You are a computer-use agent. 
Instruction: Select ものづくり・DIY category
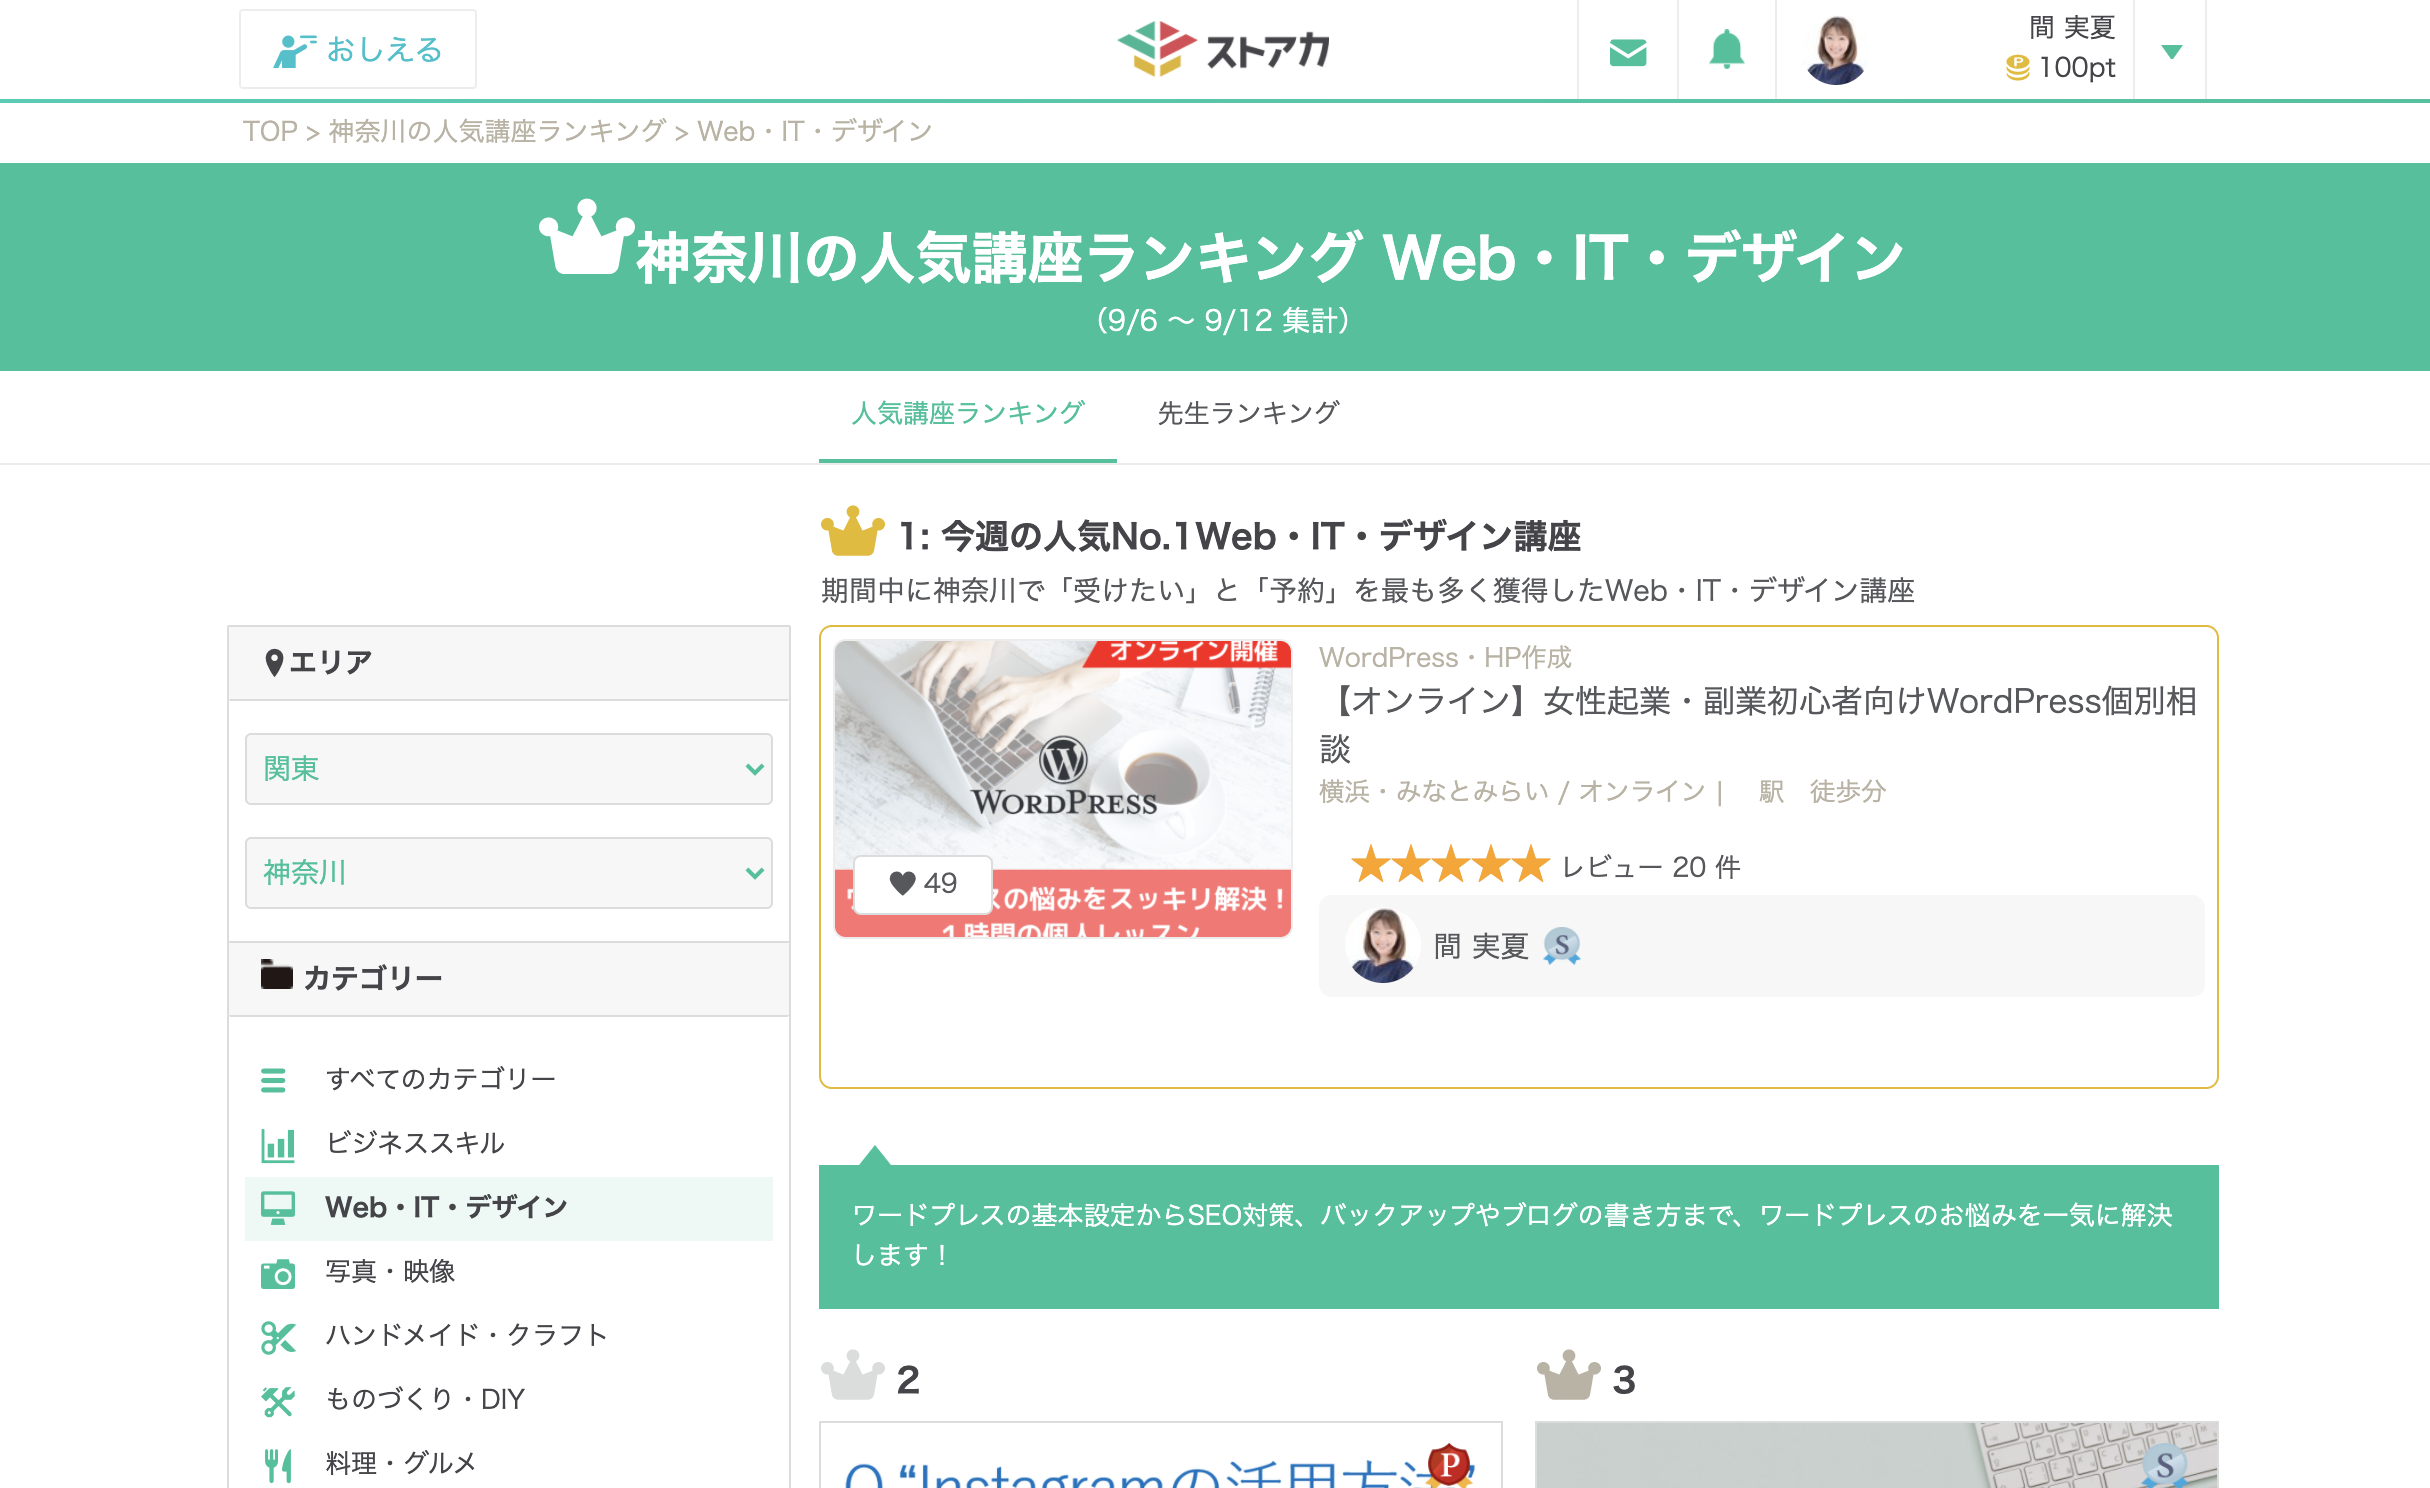point(425,1399)
